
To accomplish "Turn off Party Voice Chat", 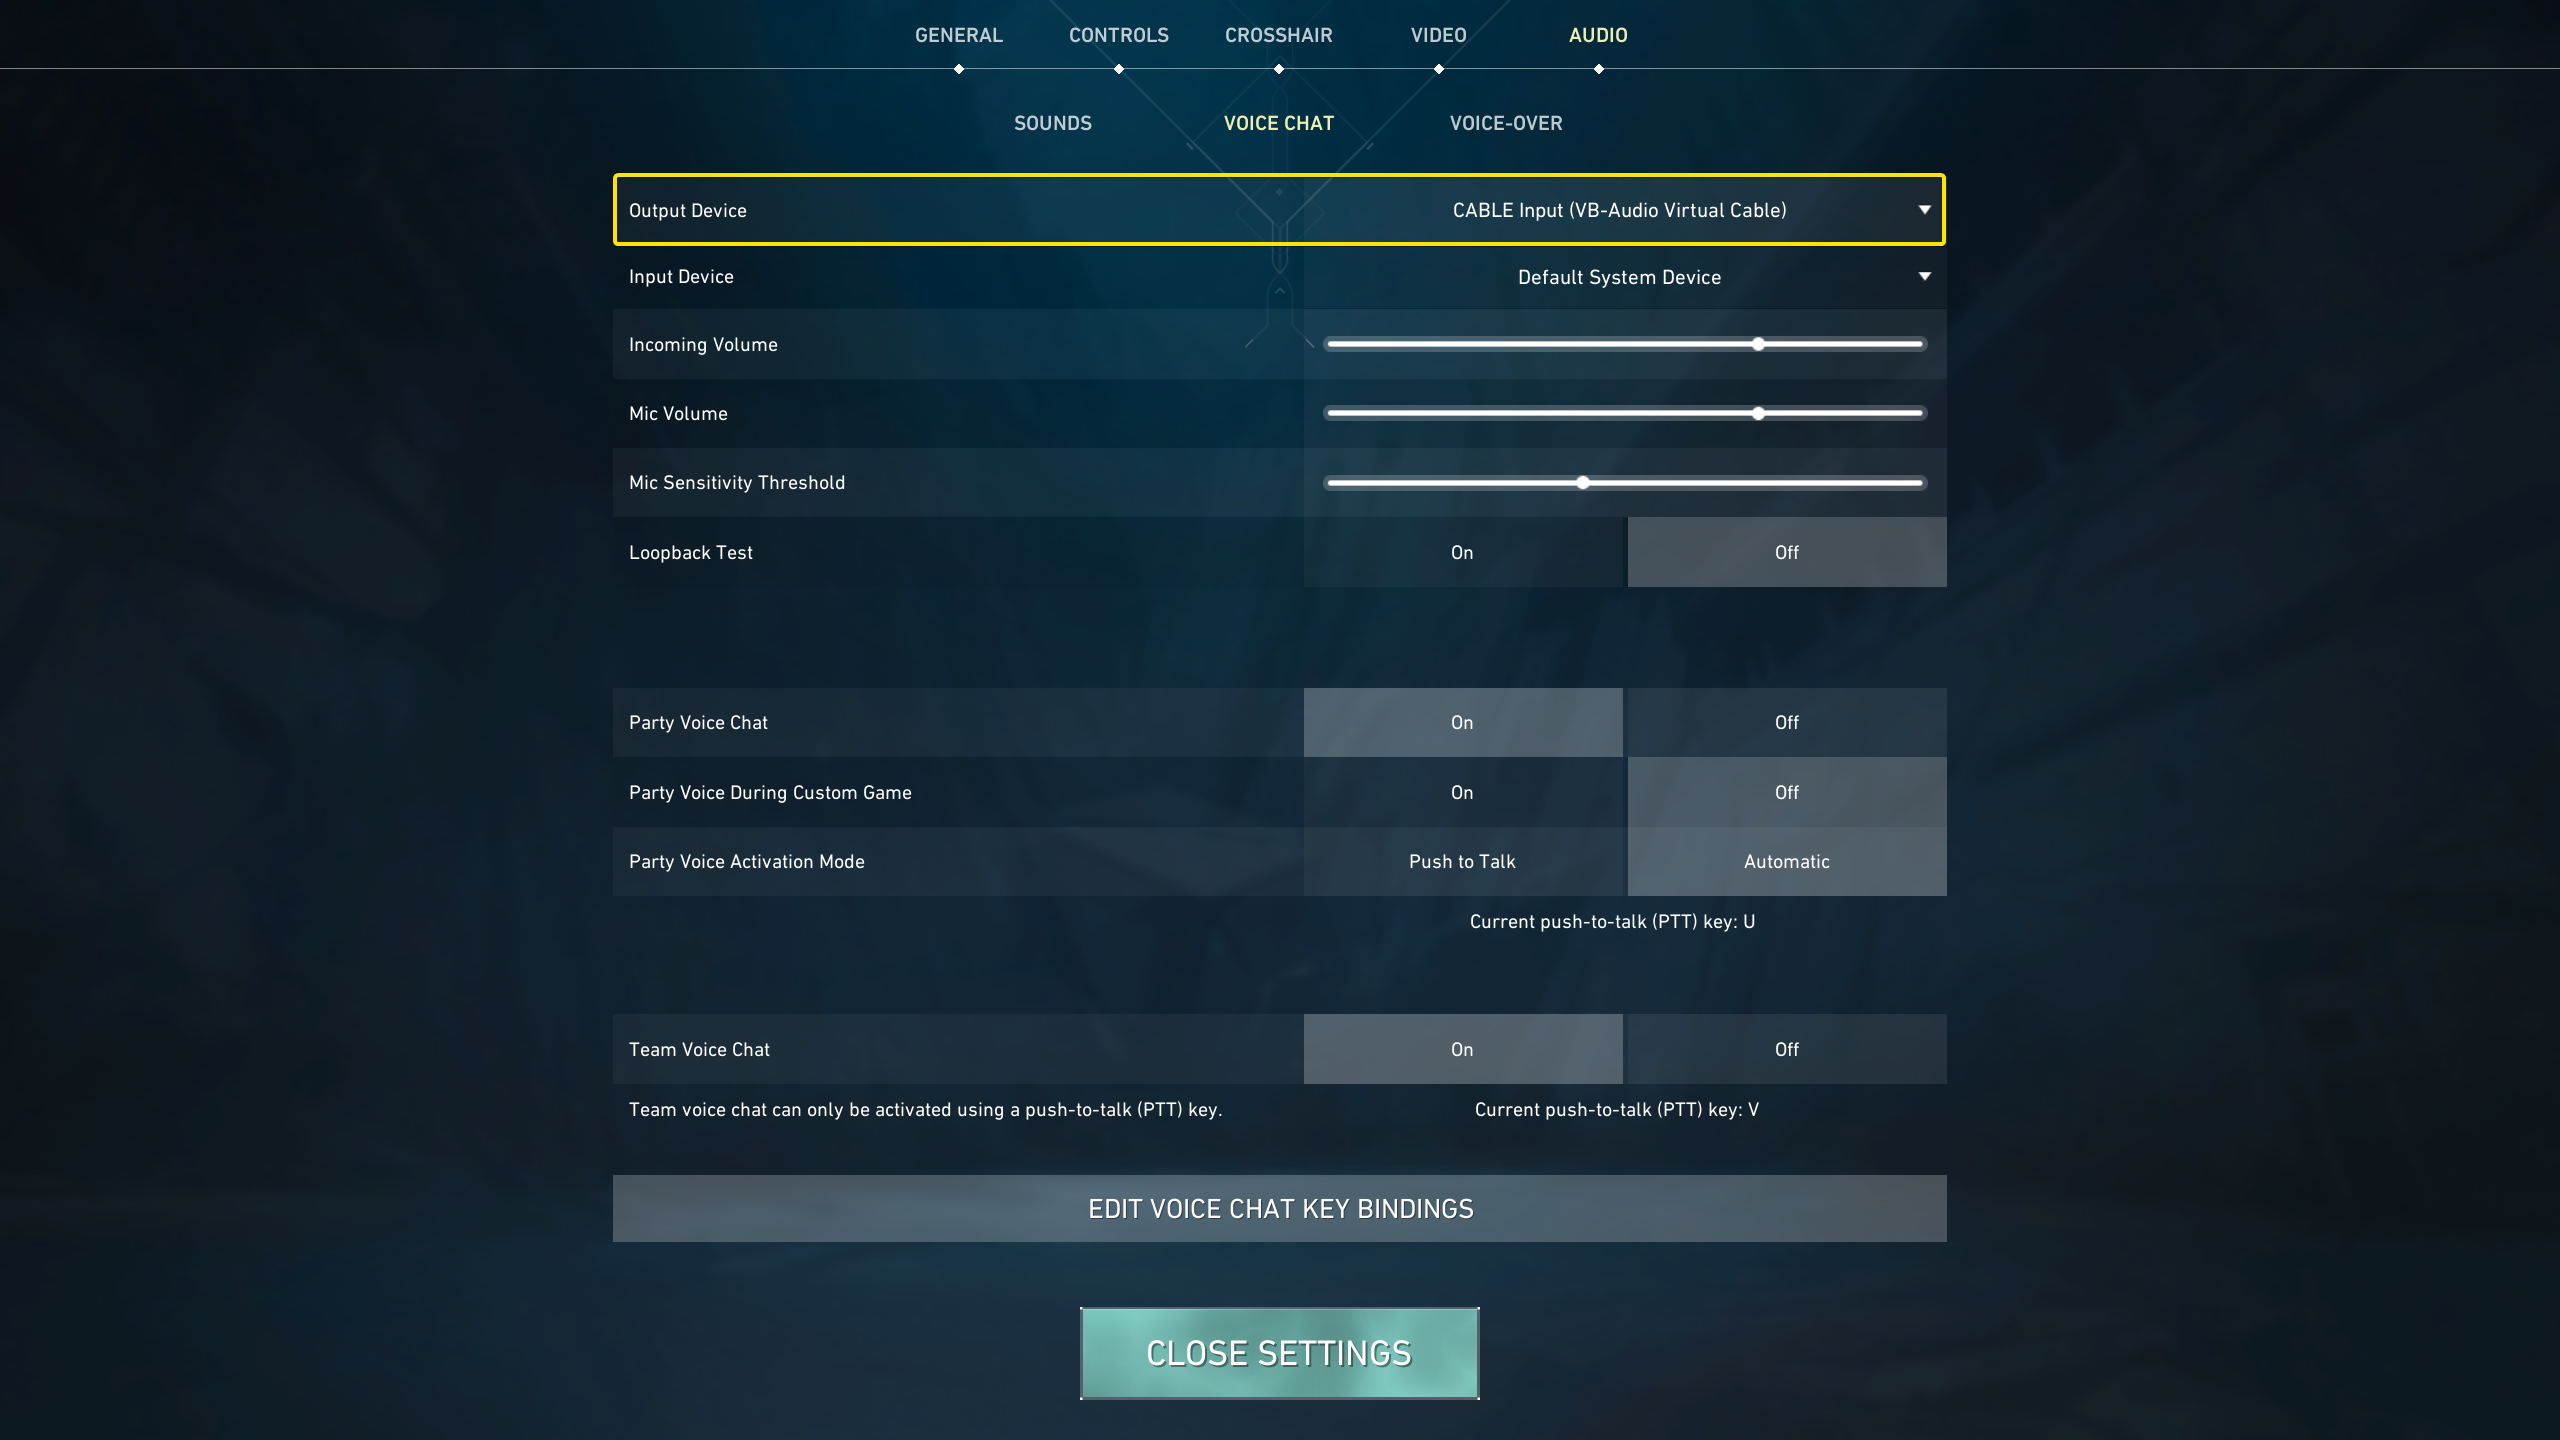I will [1786, 721].
